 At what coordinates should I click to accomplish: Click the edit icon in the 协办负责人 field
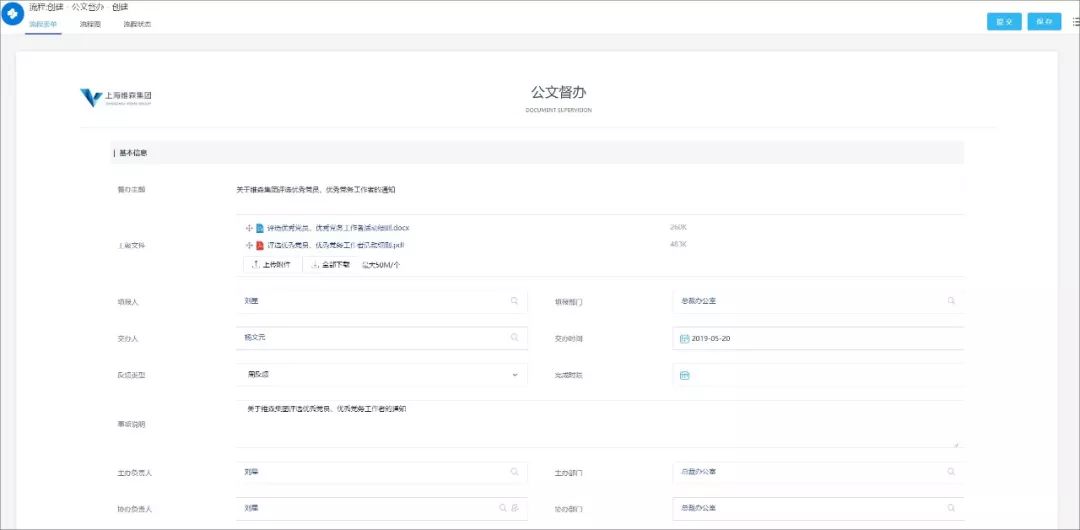515,508
